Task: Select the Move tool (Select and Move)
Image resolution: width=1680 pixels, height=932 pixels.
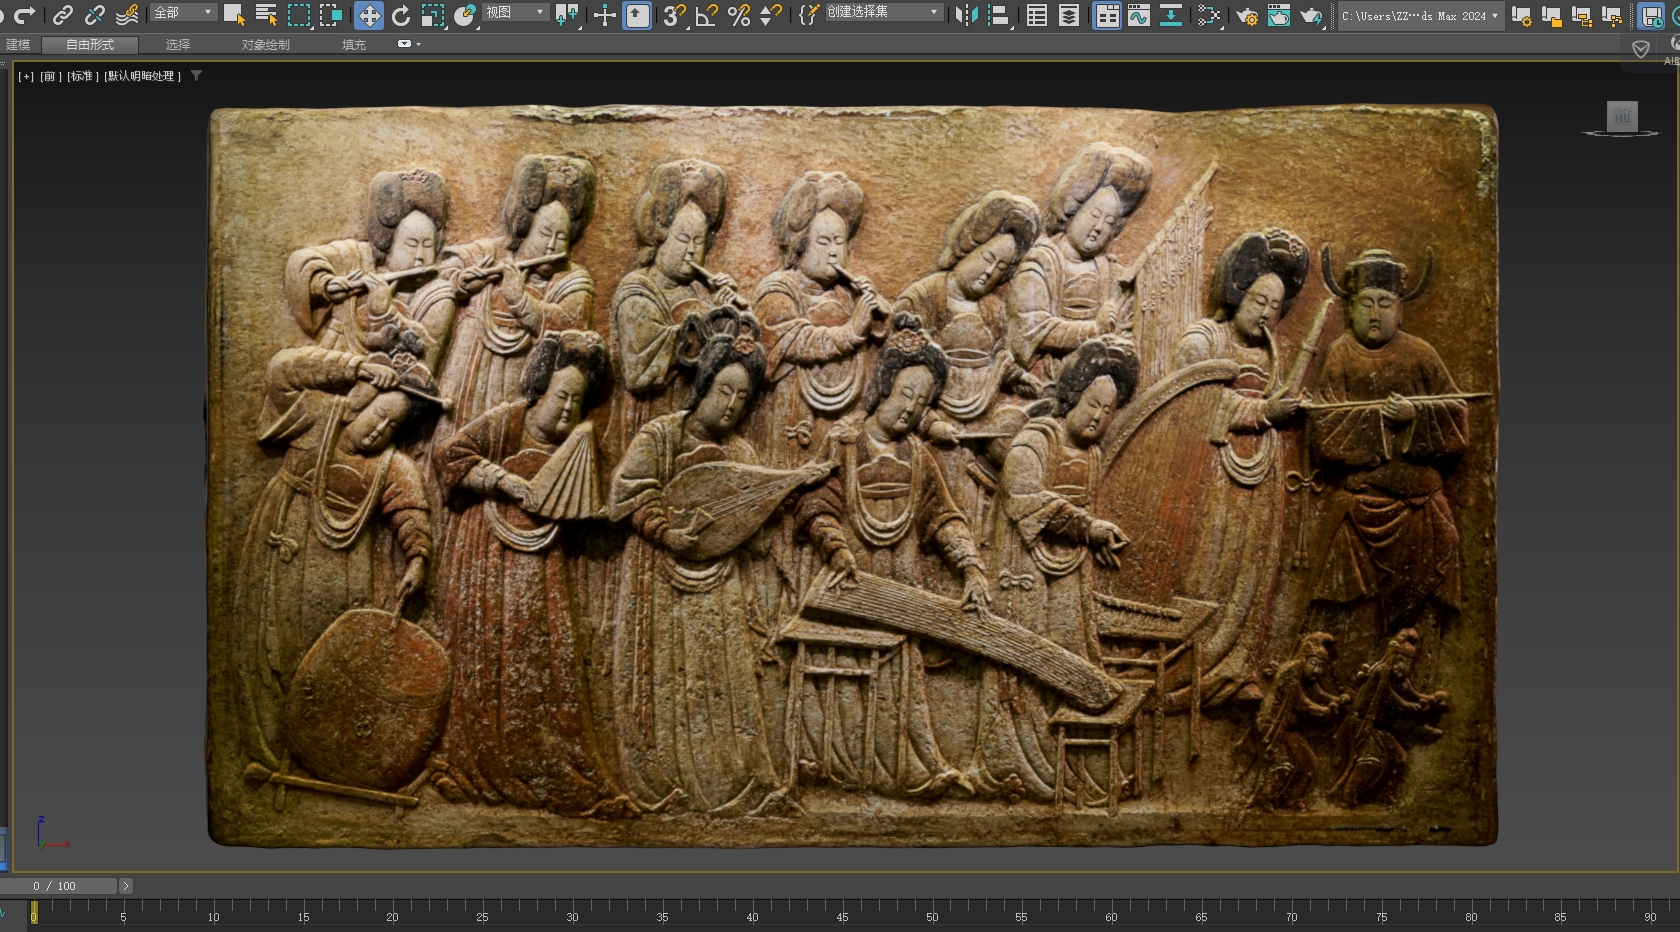Action: point(369,15)
